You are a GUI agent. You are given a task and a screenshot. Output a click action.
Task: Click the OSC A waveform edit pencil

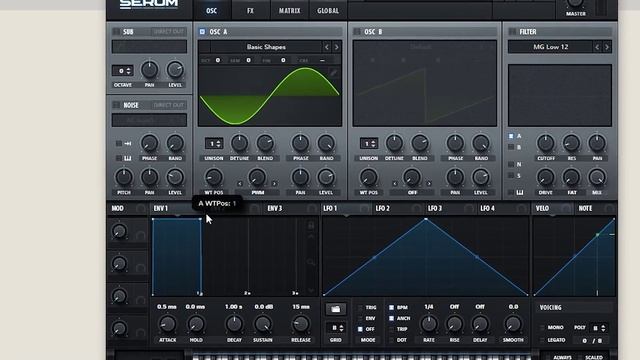pos(333,73)
